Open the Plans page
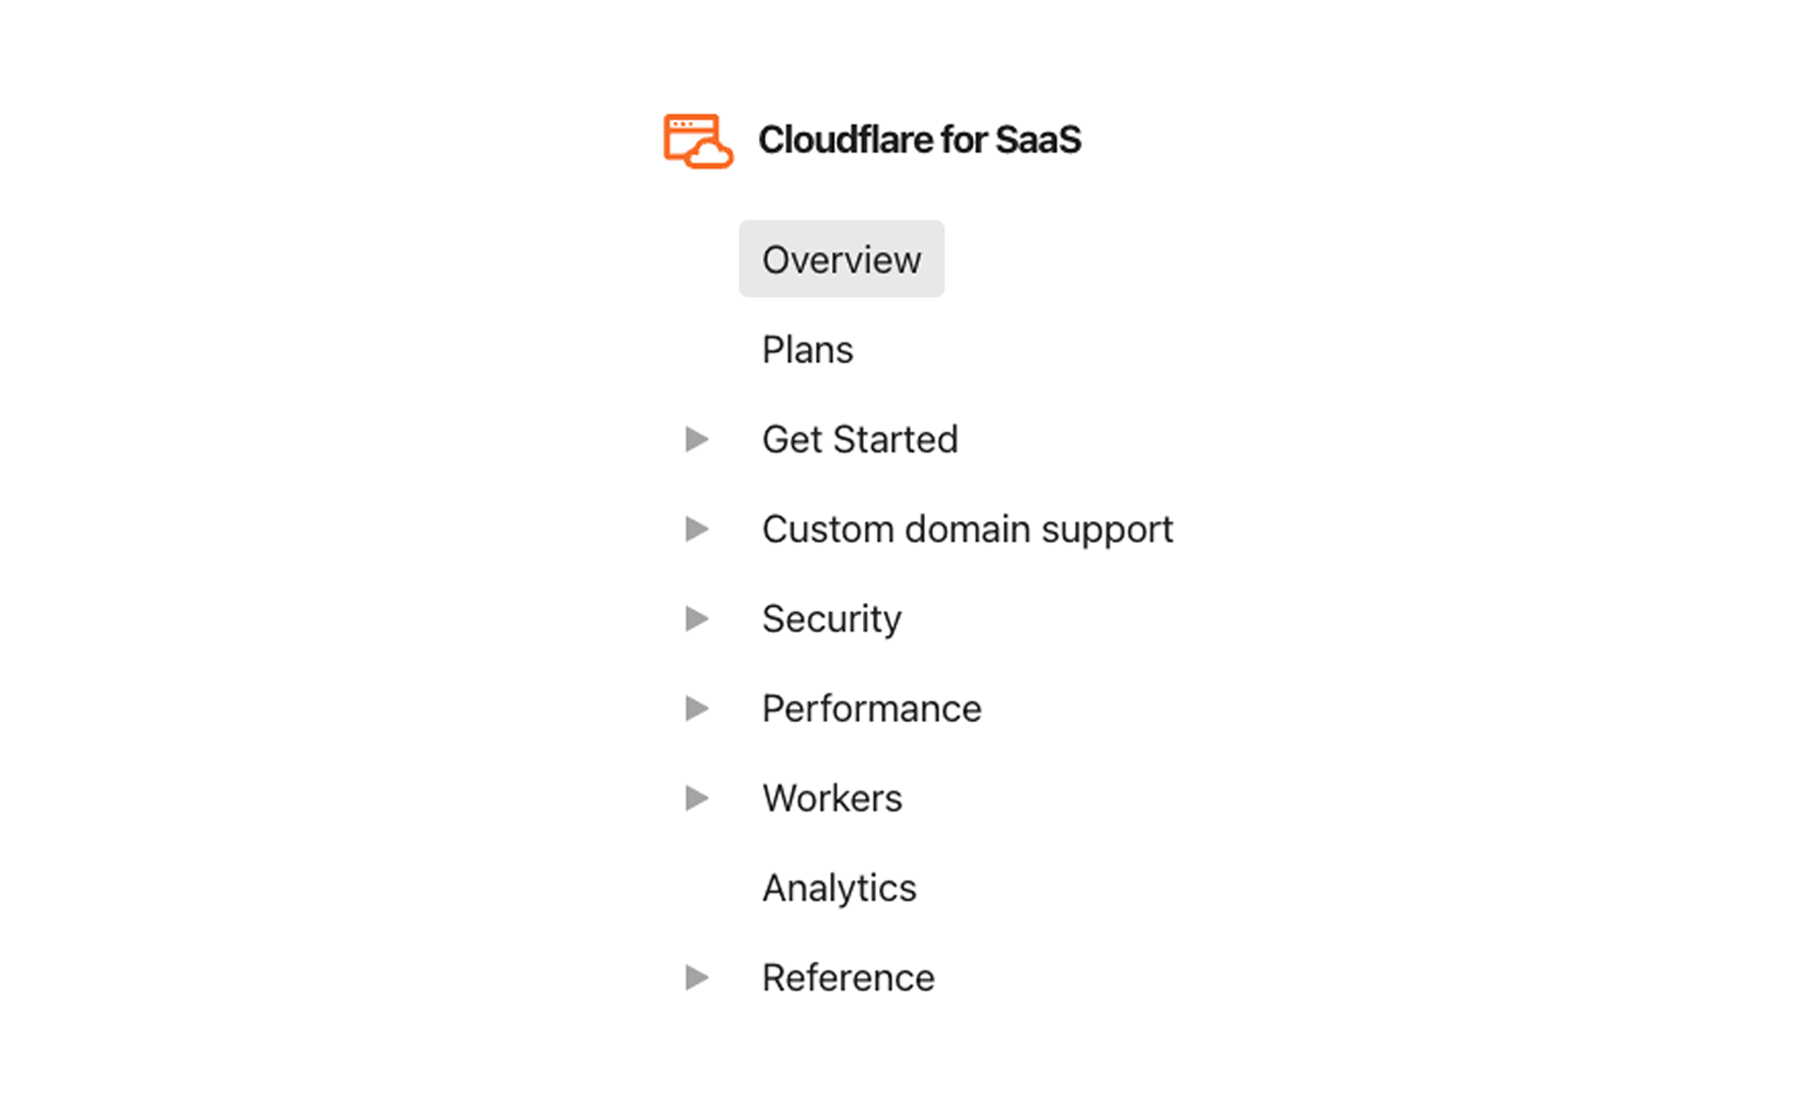 807,350
